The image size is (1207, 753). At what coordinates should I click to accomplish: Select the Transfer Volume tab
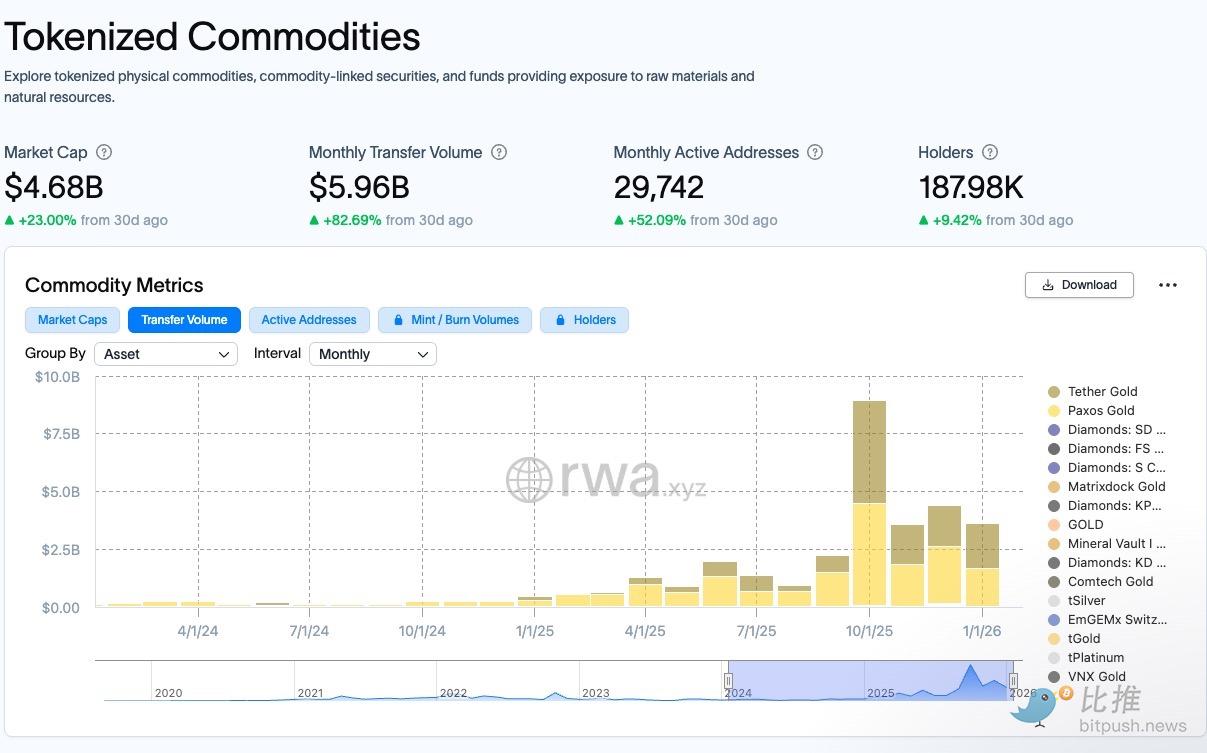point(184,320)
